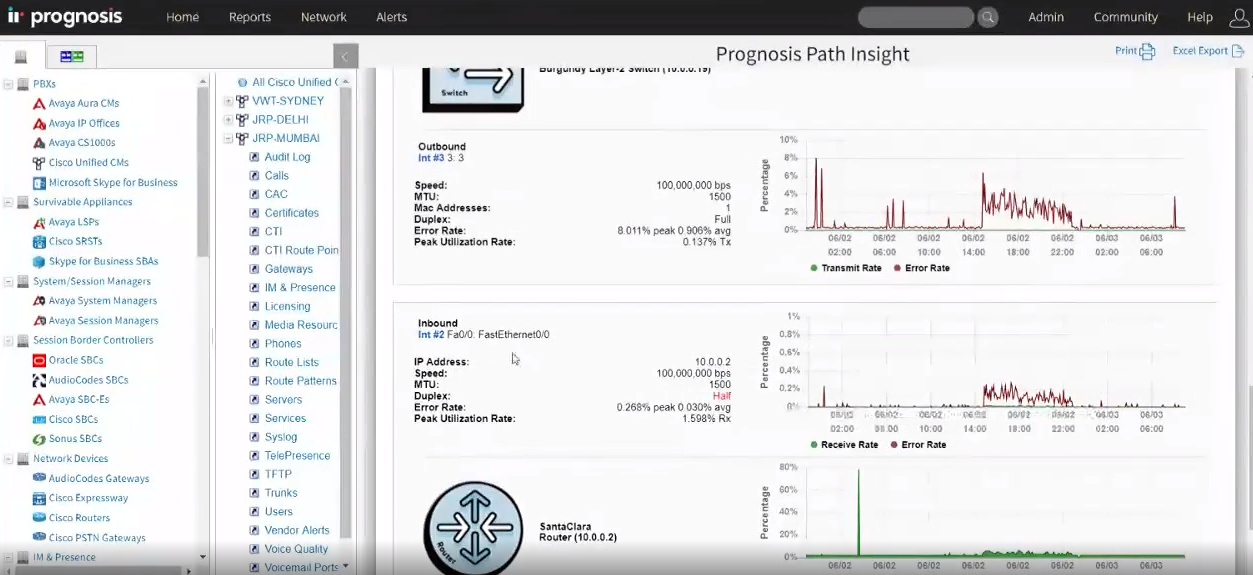The height and width of the screenshot is (575, 1253).
Task: Click into the top search field
Action: 915,17
